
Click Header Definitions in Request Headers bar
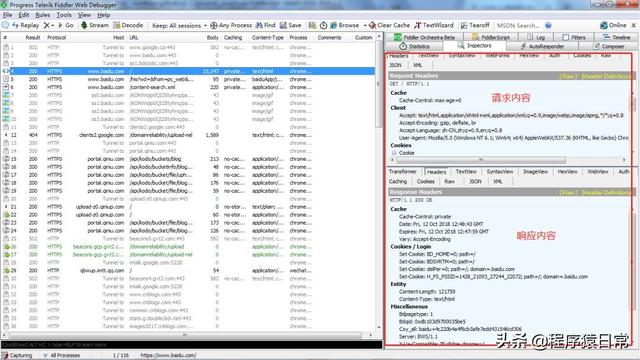(605, 76)
